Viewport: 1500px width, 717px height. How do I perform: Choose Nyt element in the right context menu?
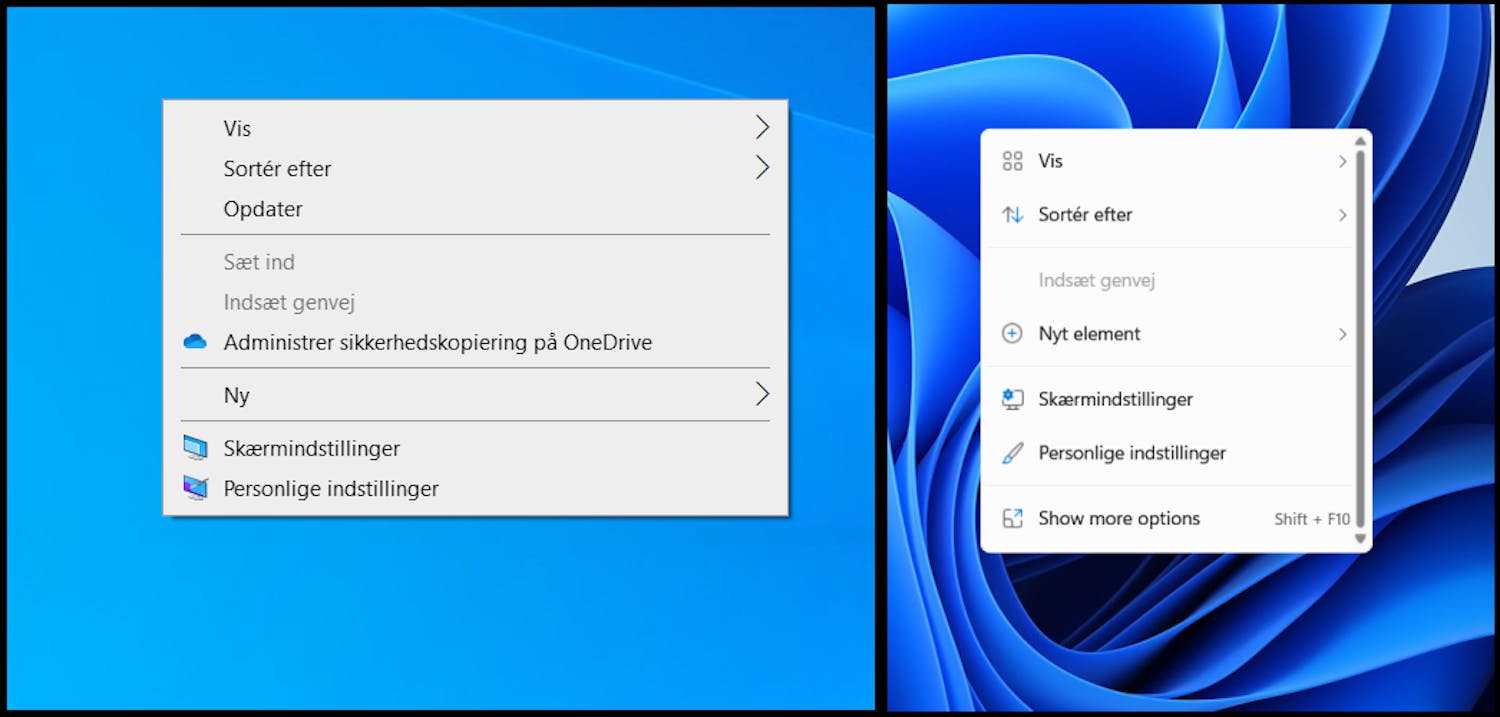tap(1090, 333)
